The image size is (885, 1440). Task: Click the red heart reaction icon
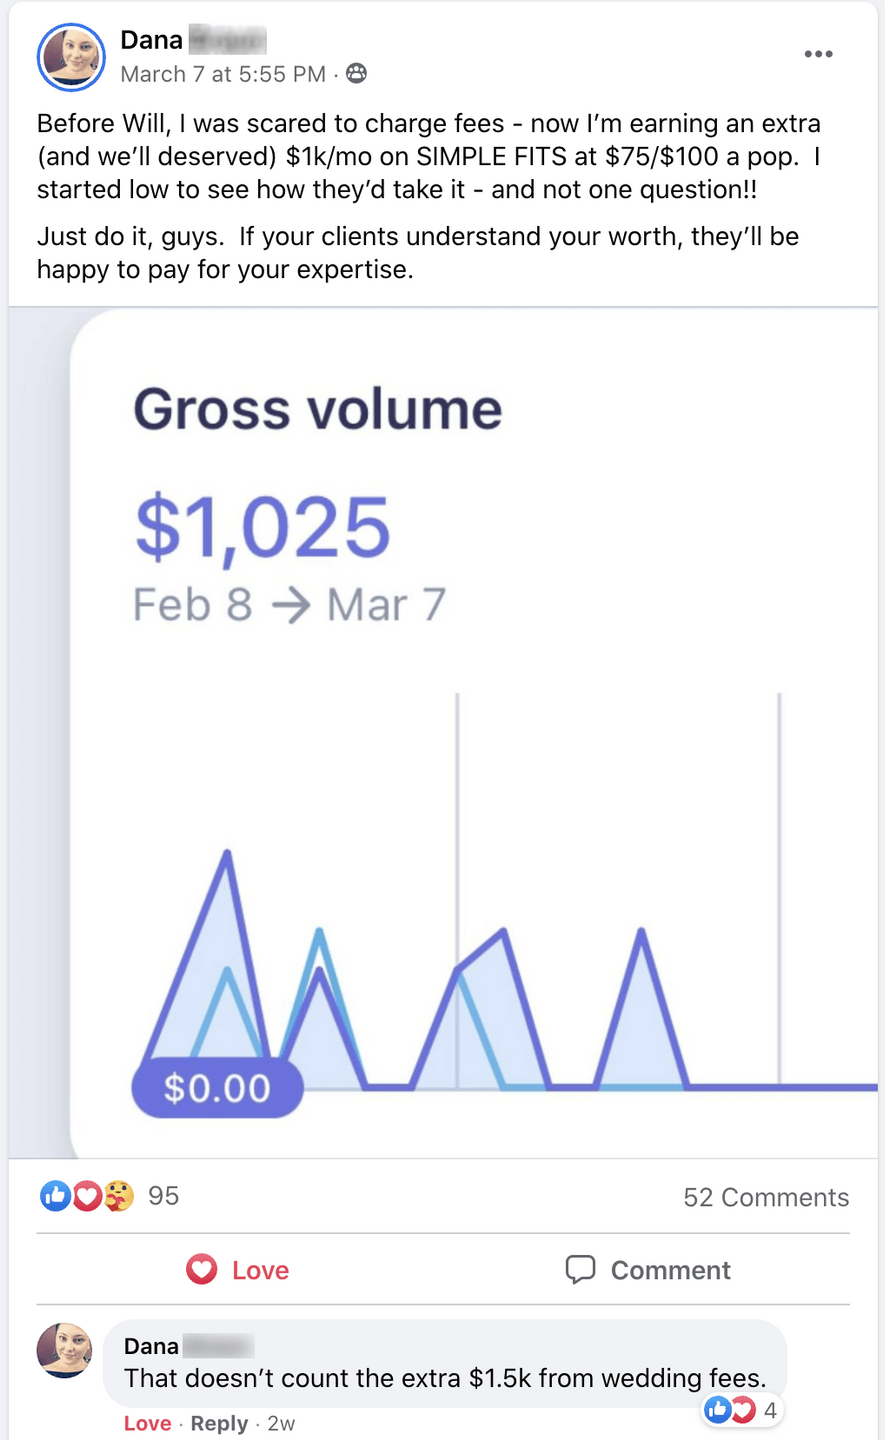pos(87,1195)
